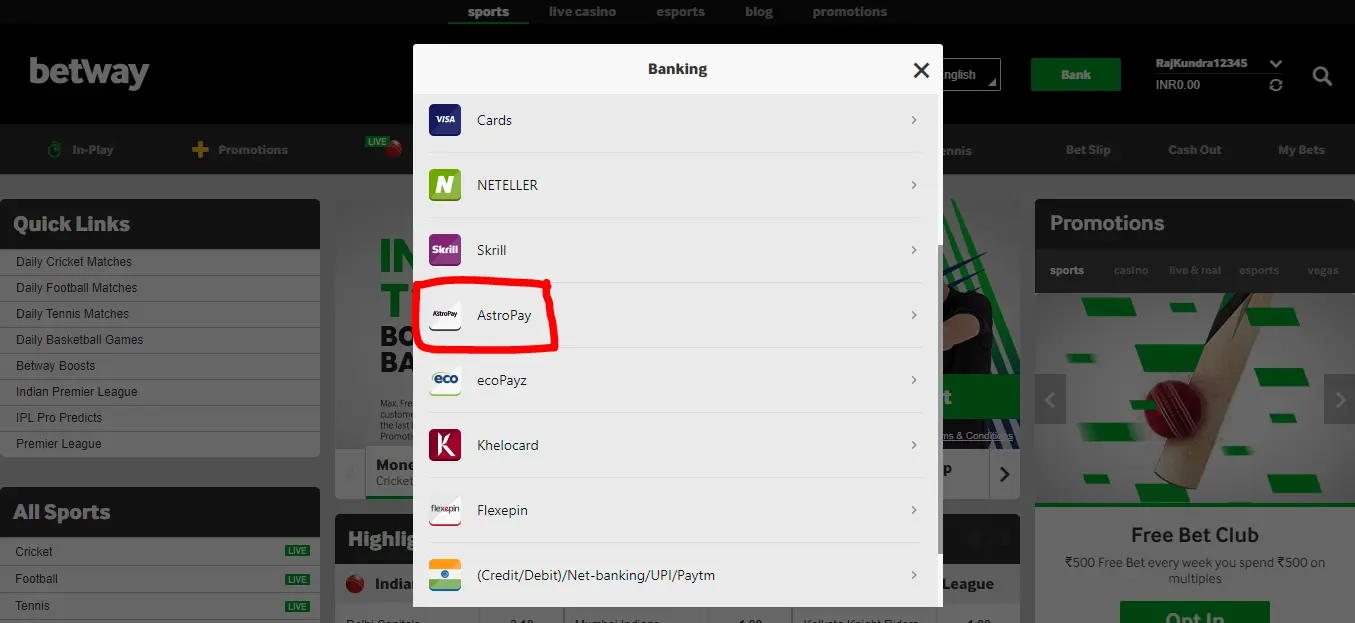This screenshot has height=623, width=1355.
Task: Switch to the live casino tab
Action: tap(582, 12)
